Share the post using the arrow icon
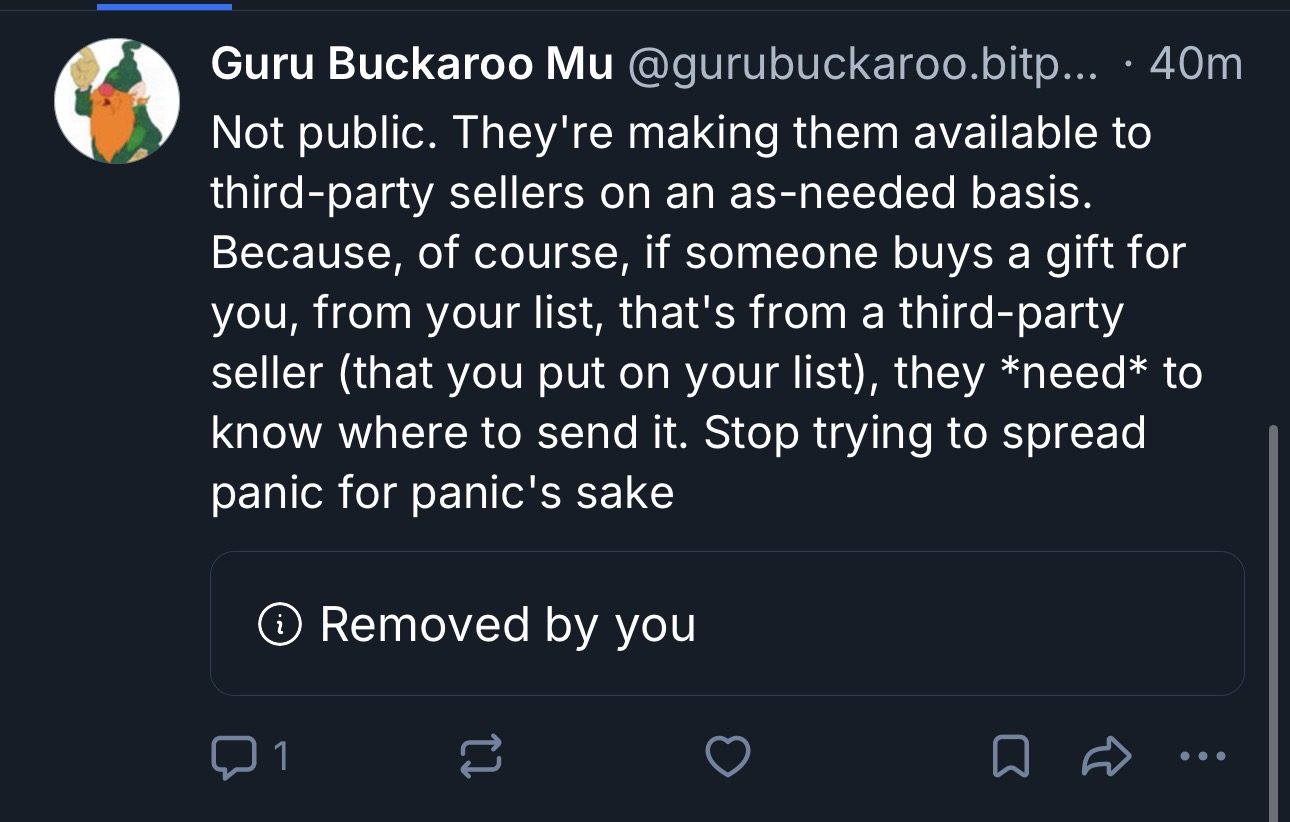 pyautogui.click(x=1107, y=757)
